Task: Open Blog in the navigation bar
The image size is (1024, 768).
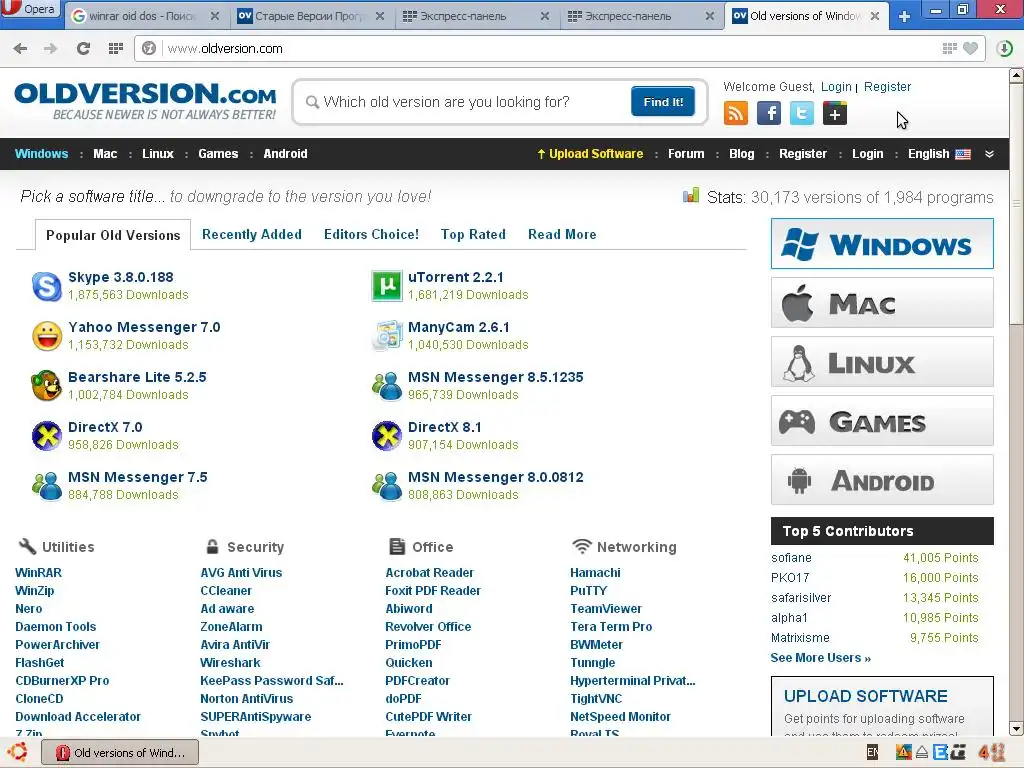Action: pos(741,154)
